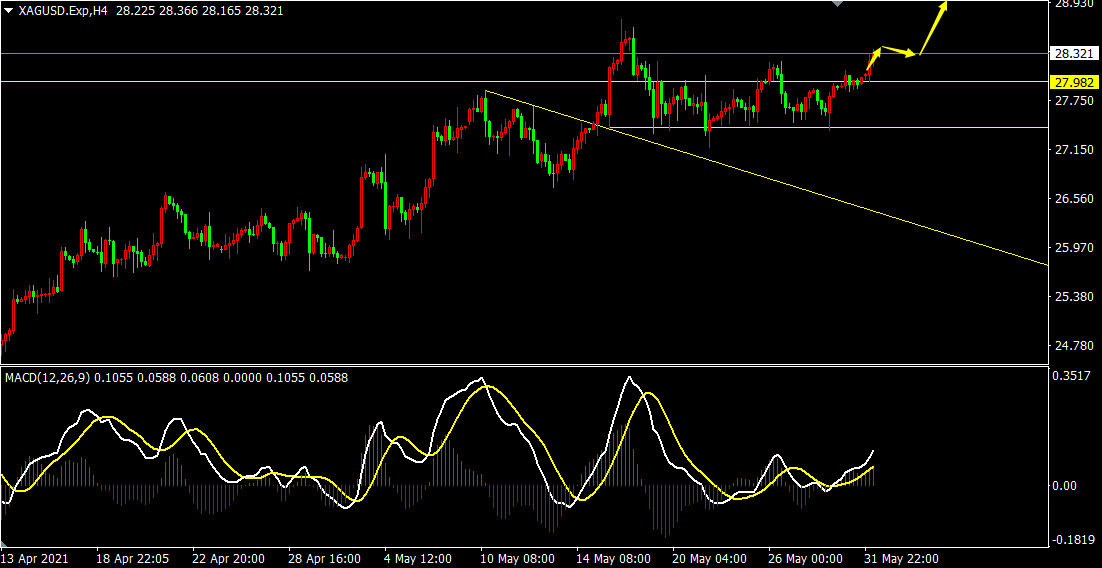Open the dropdown triangle beside XAGUSD.Exp,H4
Image resolution: width=1102 pixels, height=568 pixels.
[x=9, y=10]
